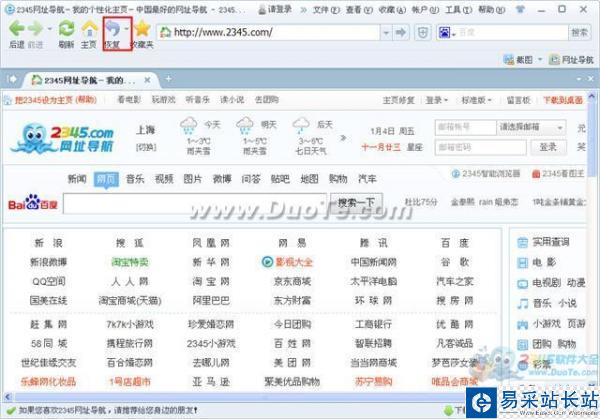Open Favorites star icon

[142, 29]
